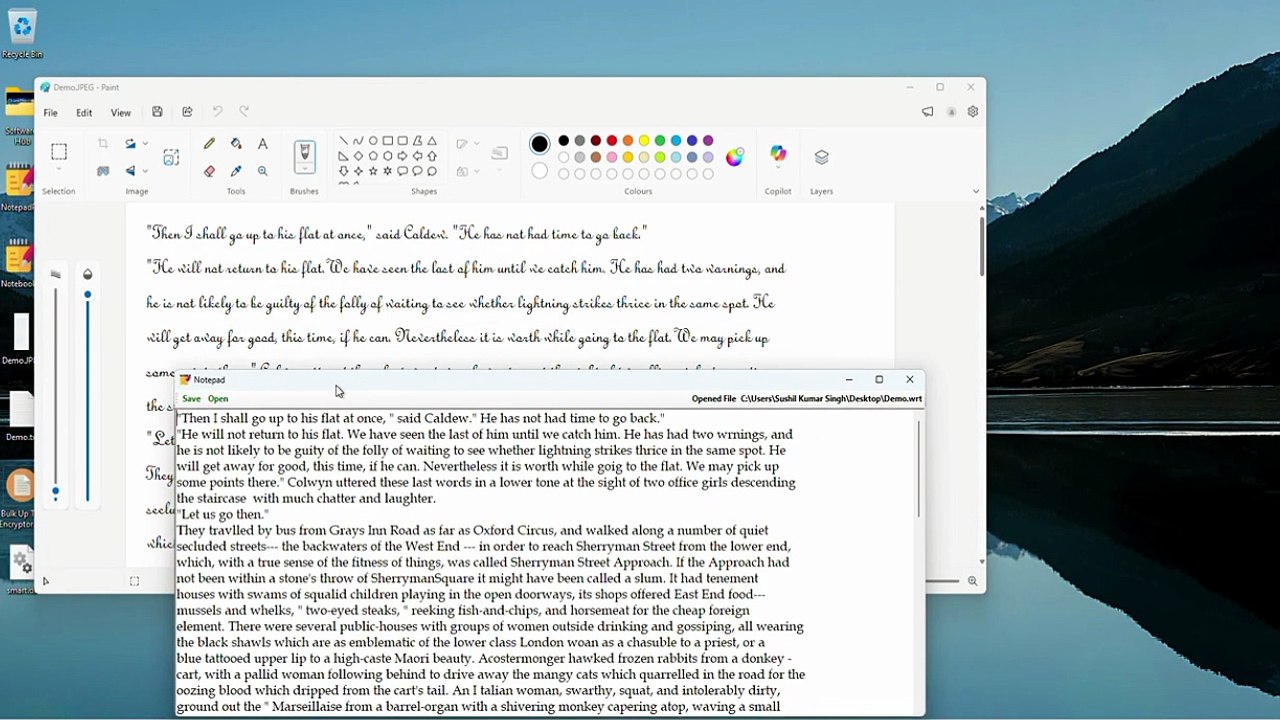1280x720 pixels.
Task: Select the white Colour 2 swatch
Action: coord(540,171)
